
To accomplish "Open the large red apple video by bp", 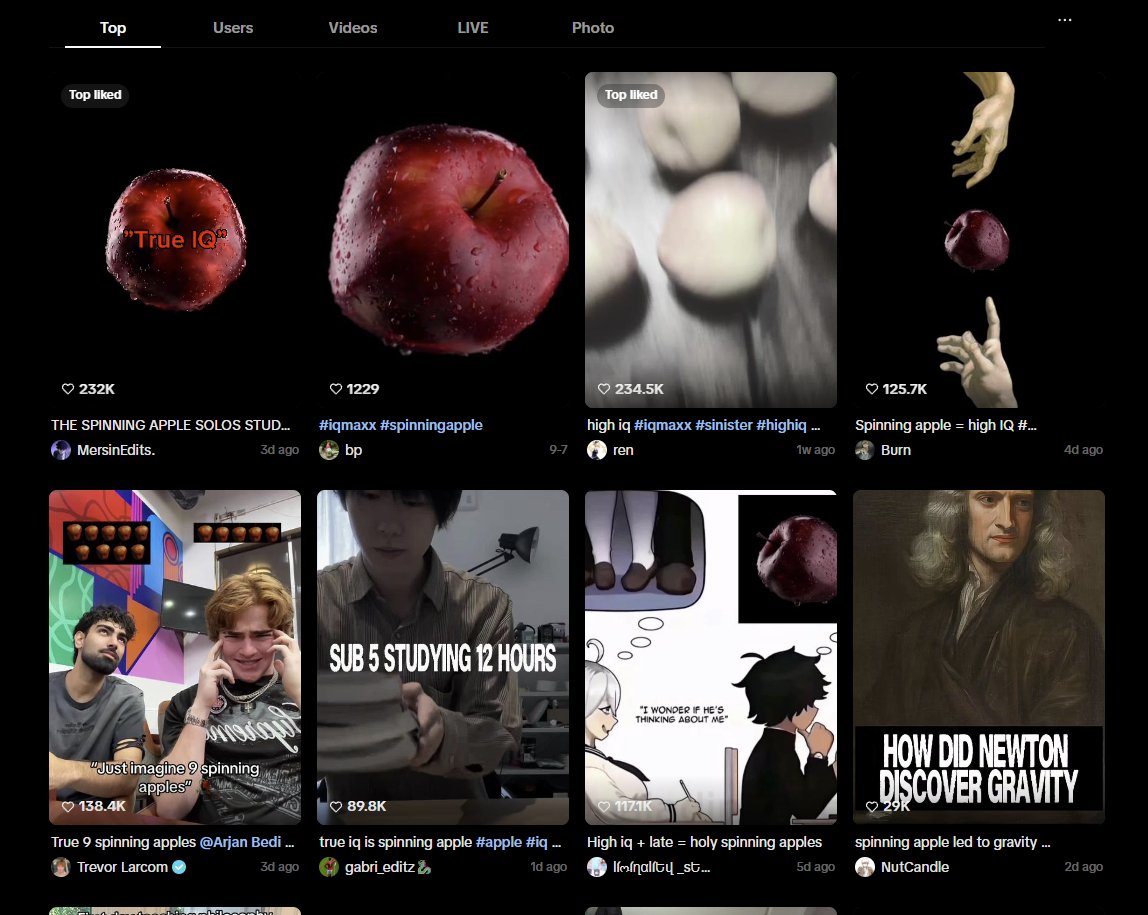I will tap(443, 239).
